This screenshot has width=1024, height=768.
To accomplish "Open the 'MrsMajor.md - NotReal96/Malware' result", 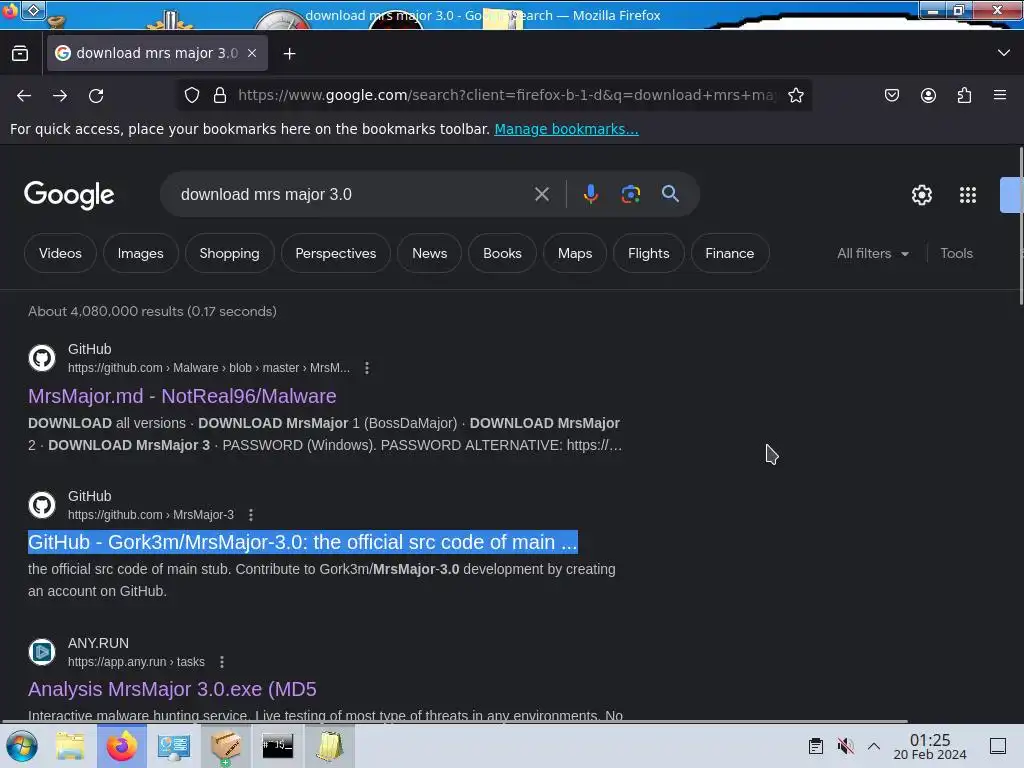I will pyautogui.click(x=182, y=396).
